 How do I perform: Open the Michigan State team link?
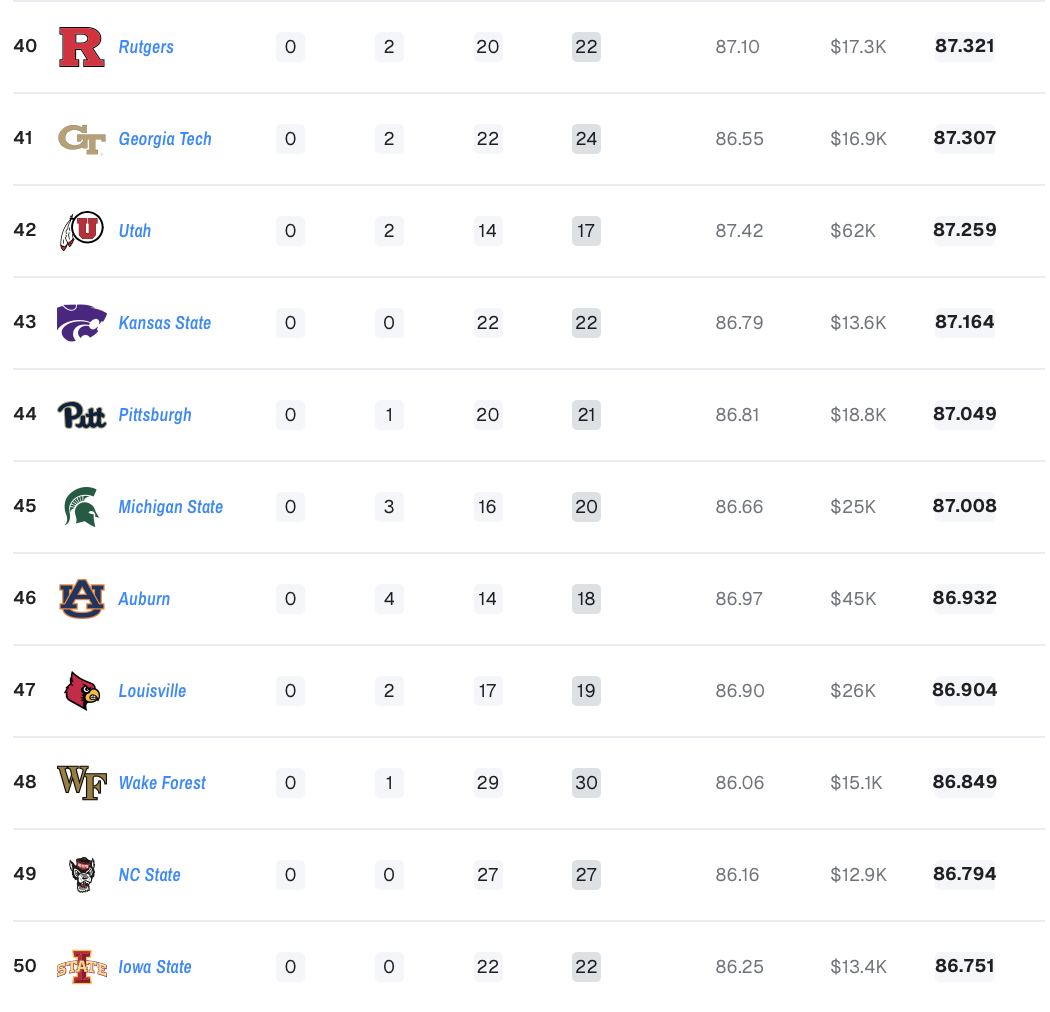[x=171, y=507]
